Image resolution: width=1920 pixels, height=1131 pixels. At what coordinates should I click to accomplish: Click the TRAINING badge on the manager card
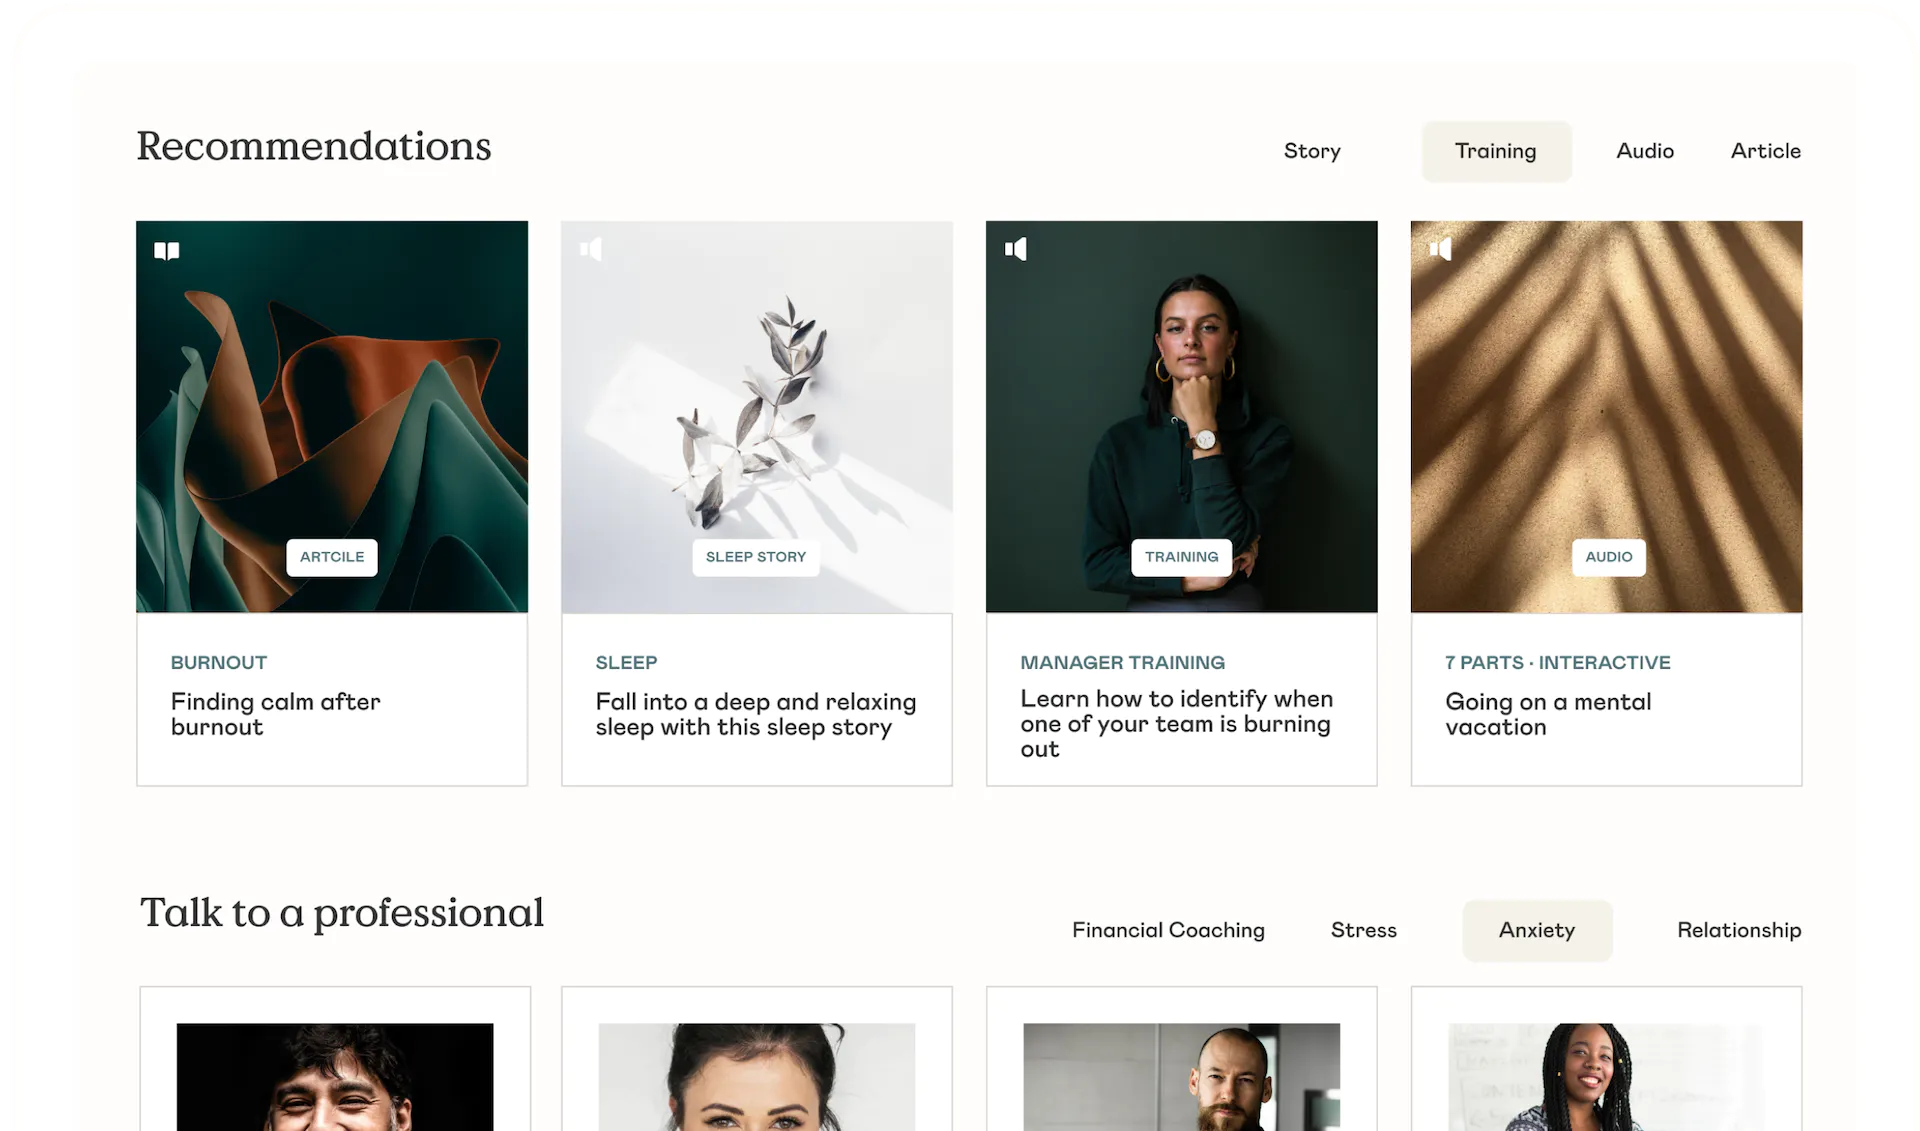(1181, 557)
